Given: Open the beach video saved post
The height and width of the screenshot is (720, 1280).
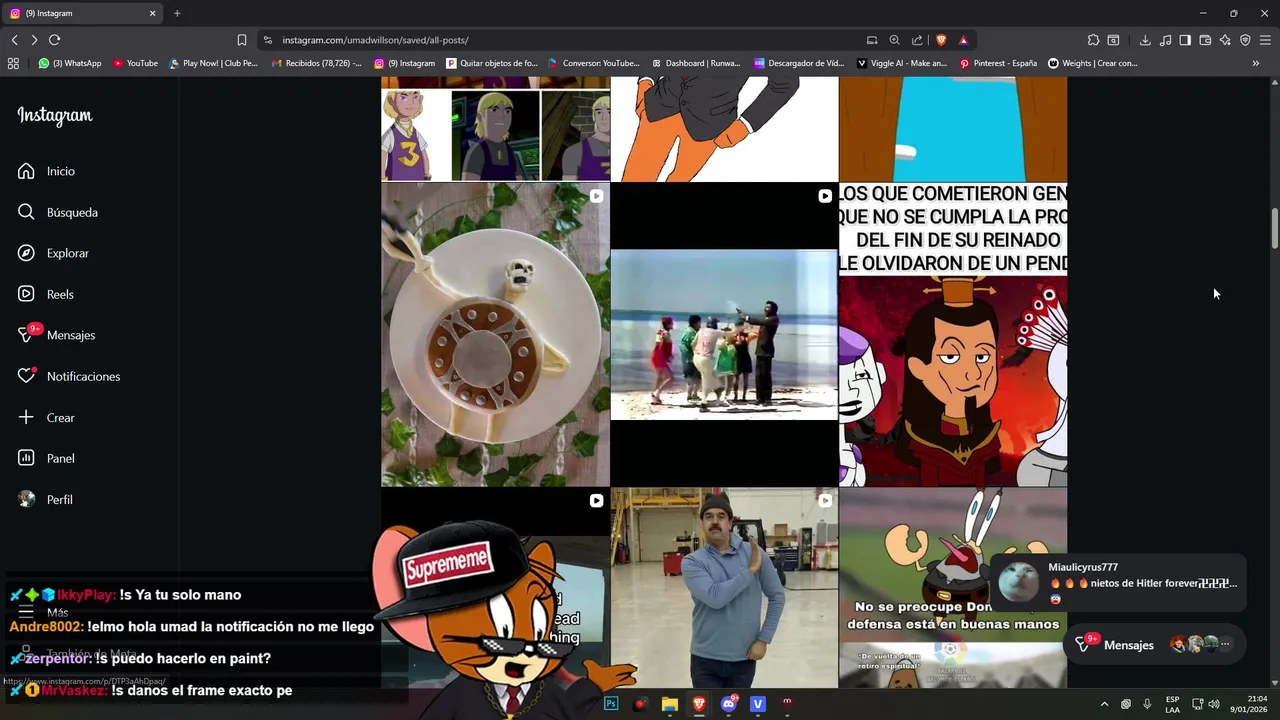Looking at the screenshot, I should tap(724, 334).
